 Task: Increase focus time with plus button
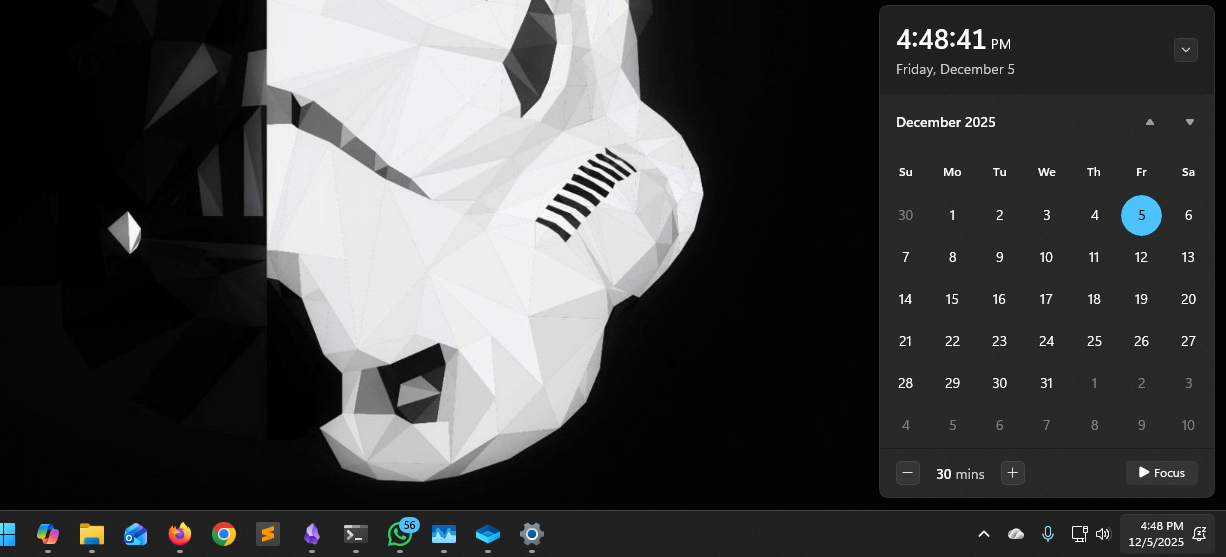coord(1012,473)
